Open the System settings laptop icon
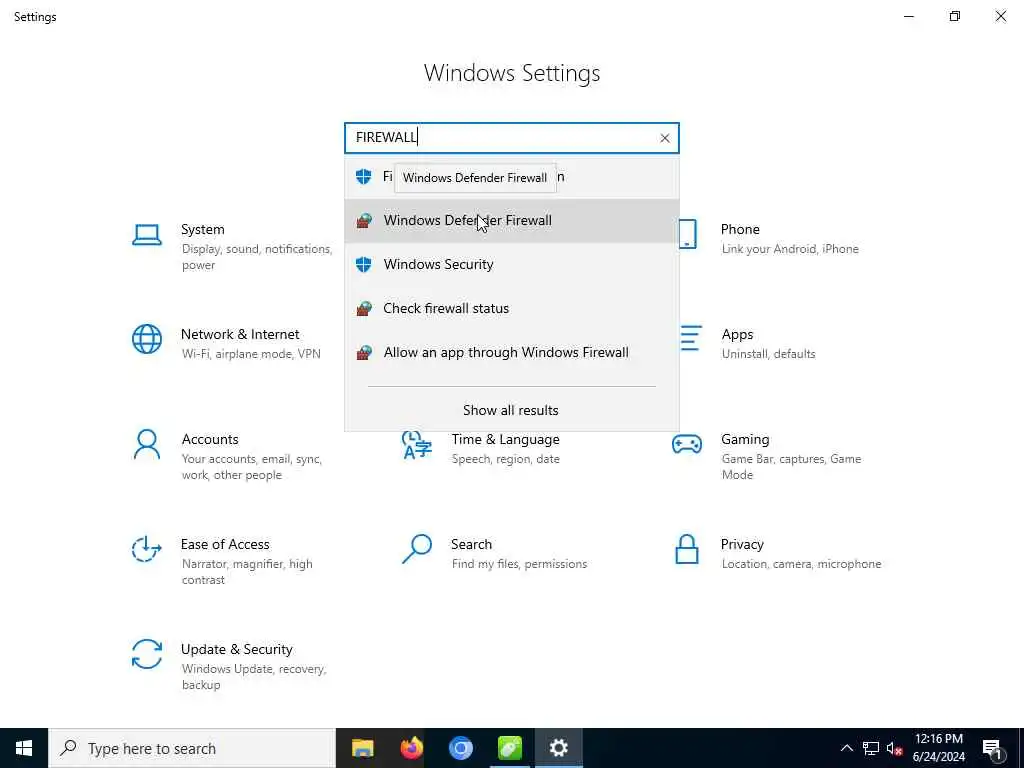Image resolution: width=1024 pixels, height=768 pixels. [x=147, y=235]
